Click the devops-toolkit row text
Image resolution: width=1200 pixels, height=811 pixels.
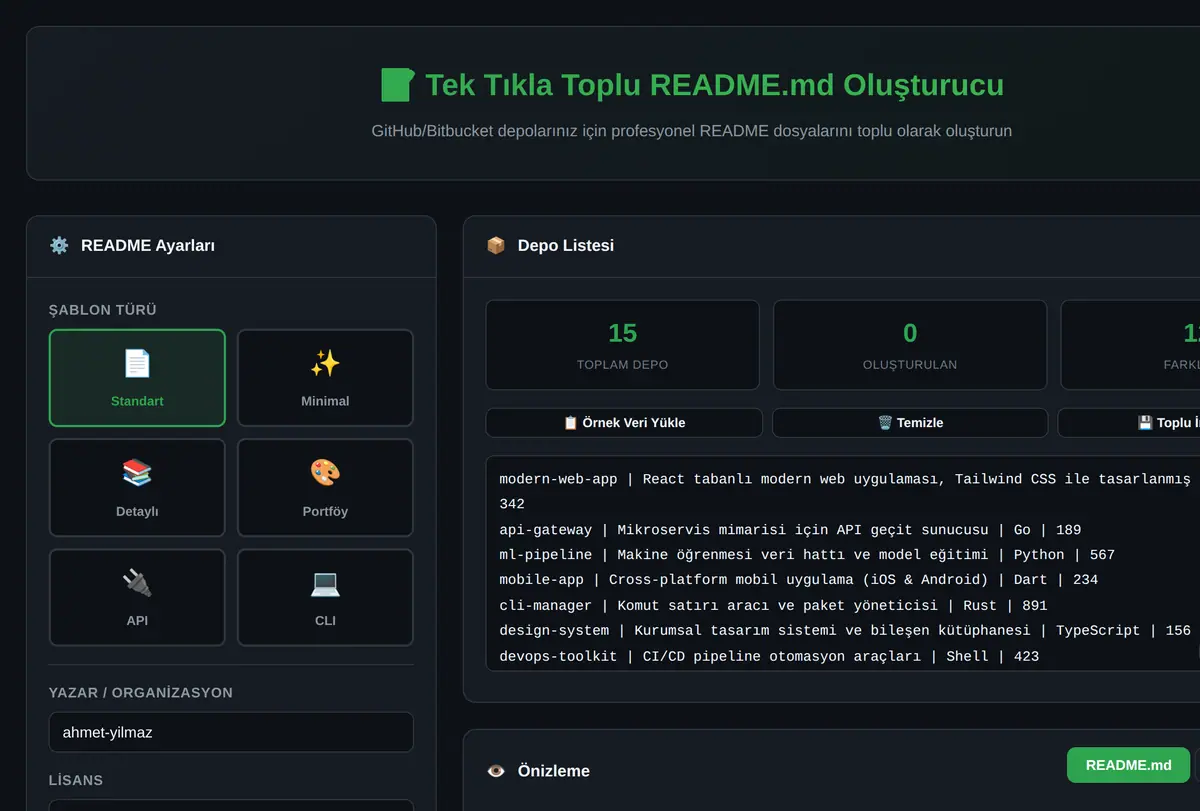769,657
